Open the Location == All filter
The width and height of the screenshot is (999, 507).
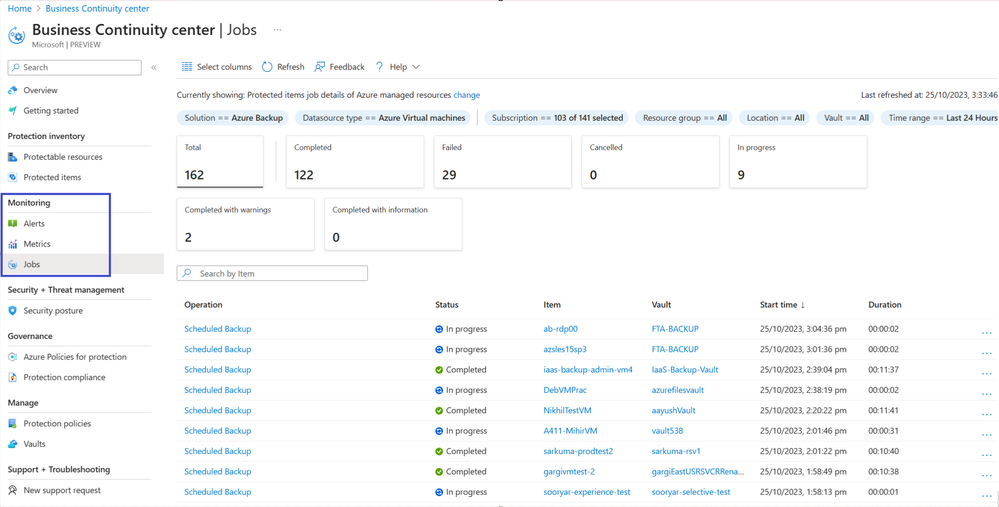pyautogui.click(x=775, y=118)
